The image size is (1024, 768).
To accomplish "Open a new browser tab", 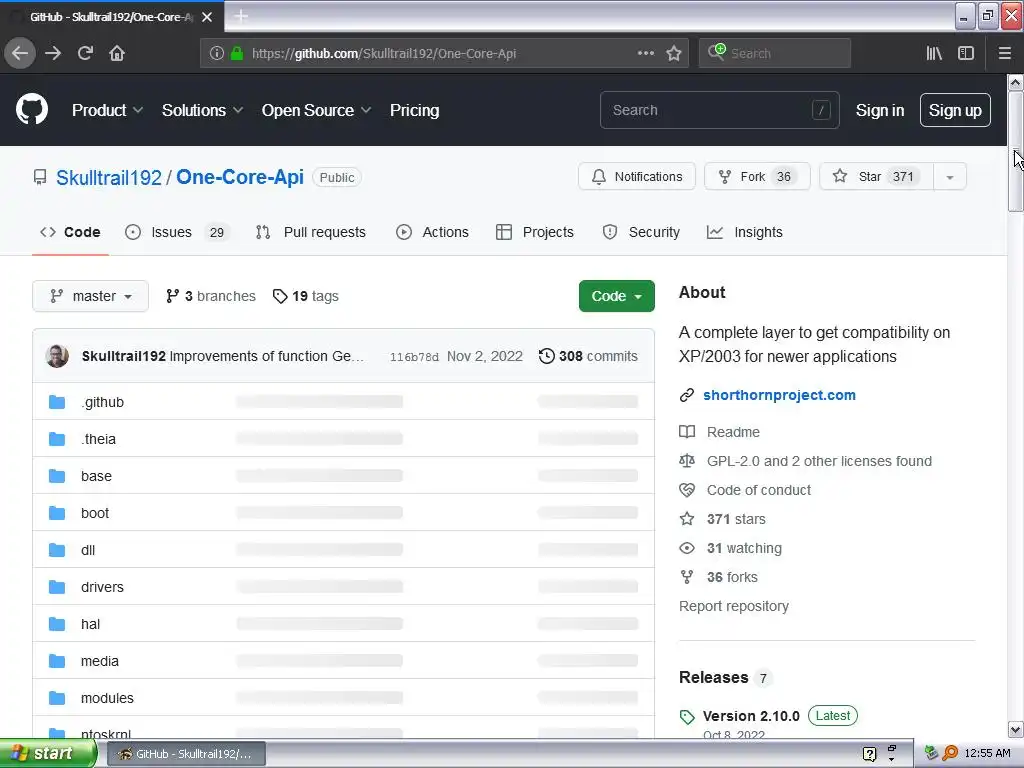I will click(241, 16).
